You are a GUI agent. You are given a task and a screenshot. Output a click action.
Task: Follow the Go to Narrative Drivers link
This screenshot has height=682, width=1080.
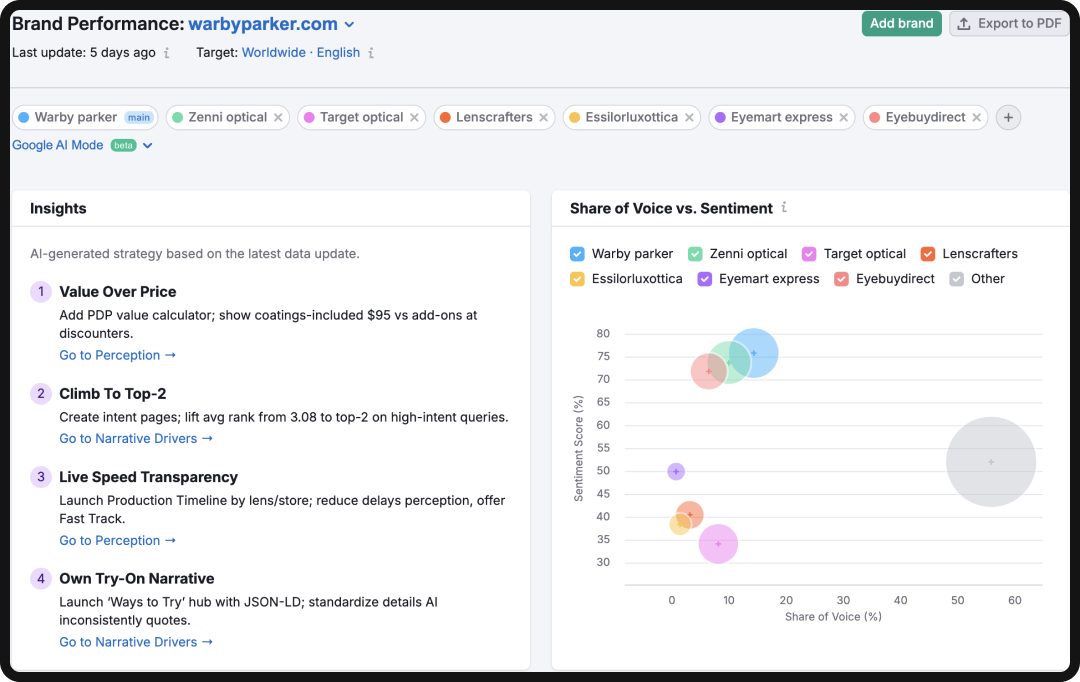[136, 438]
